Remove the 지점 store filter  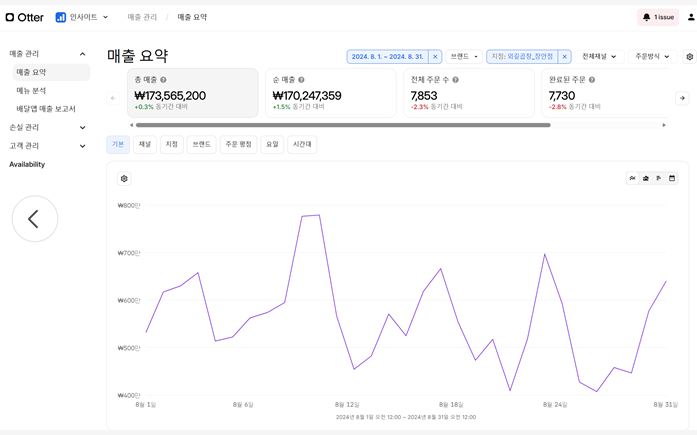(x=565, y=57)
